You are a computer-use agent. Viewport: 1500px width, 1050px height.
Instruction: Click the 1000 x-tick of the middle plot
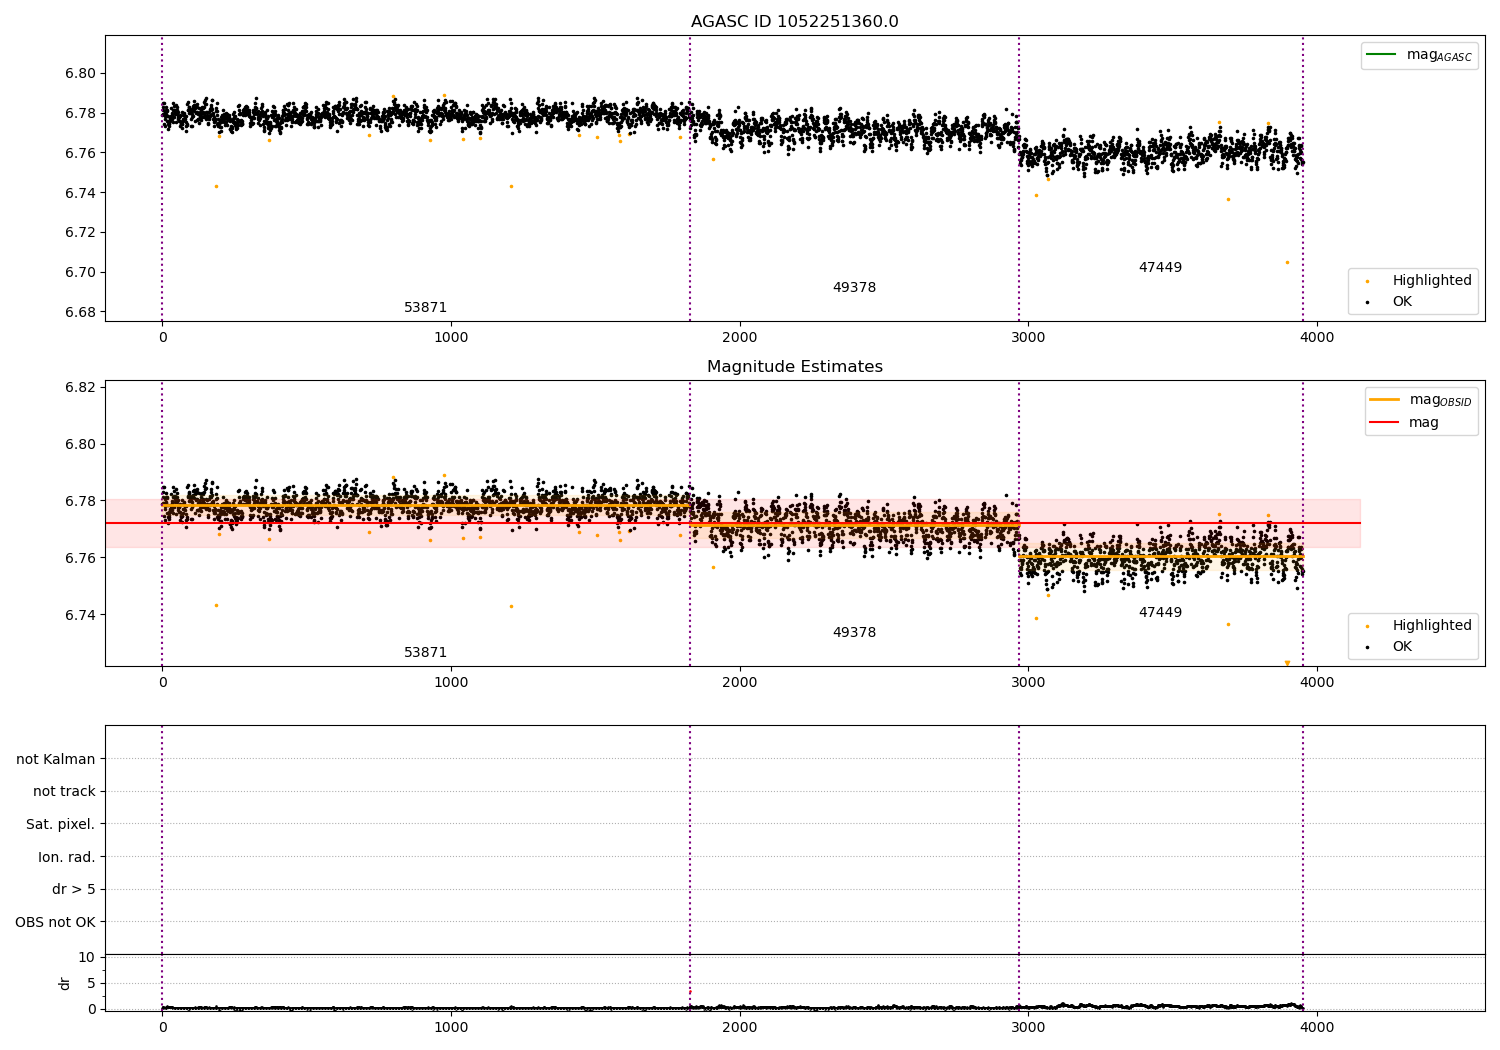tap(451, 683)
